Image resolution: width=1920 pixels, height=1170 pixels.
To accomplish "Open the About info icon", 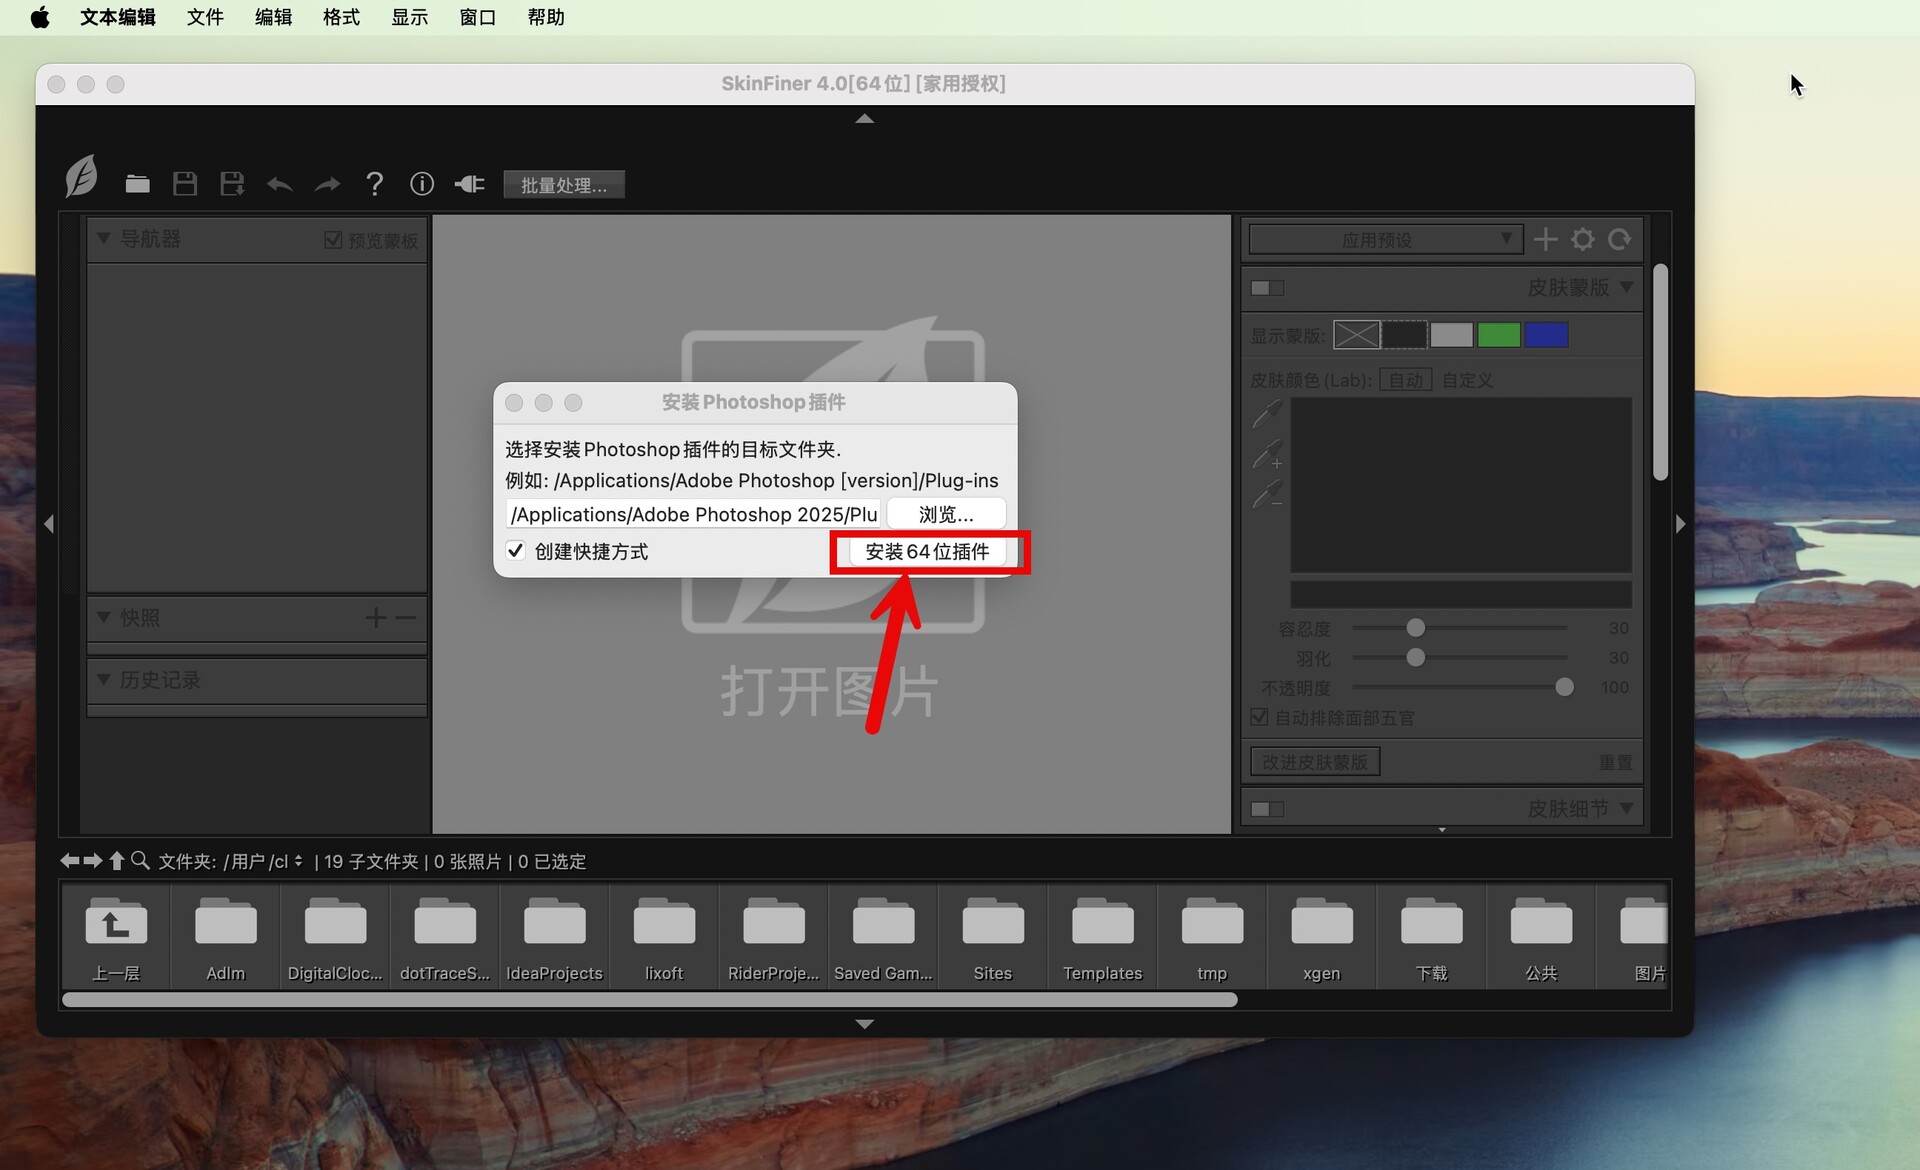I will click(422, 184).
